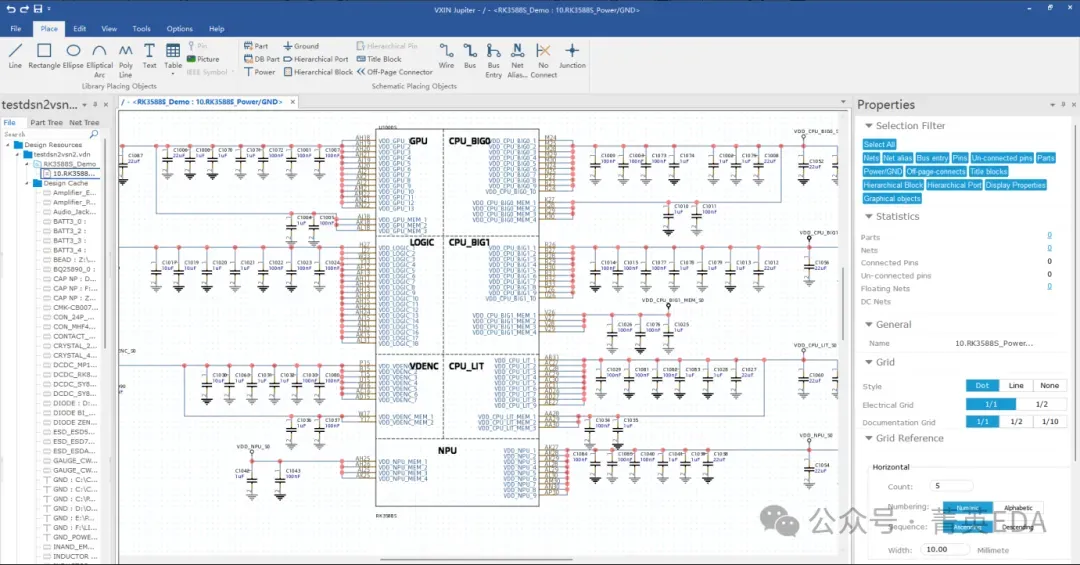This screenshot has width=1080, height=565.
Task: Select the Bus tool
Action: tap(470, 56)
